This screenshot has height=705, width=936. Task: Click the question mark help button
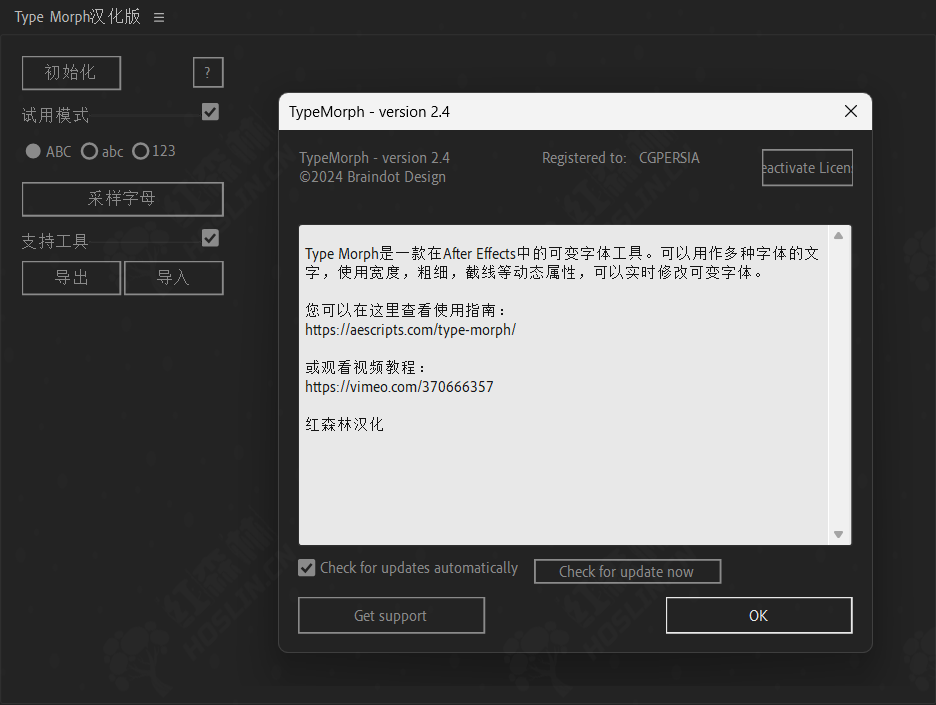point(208,72)
